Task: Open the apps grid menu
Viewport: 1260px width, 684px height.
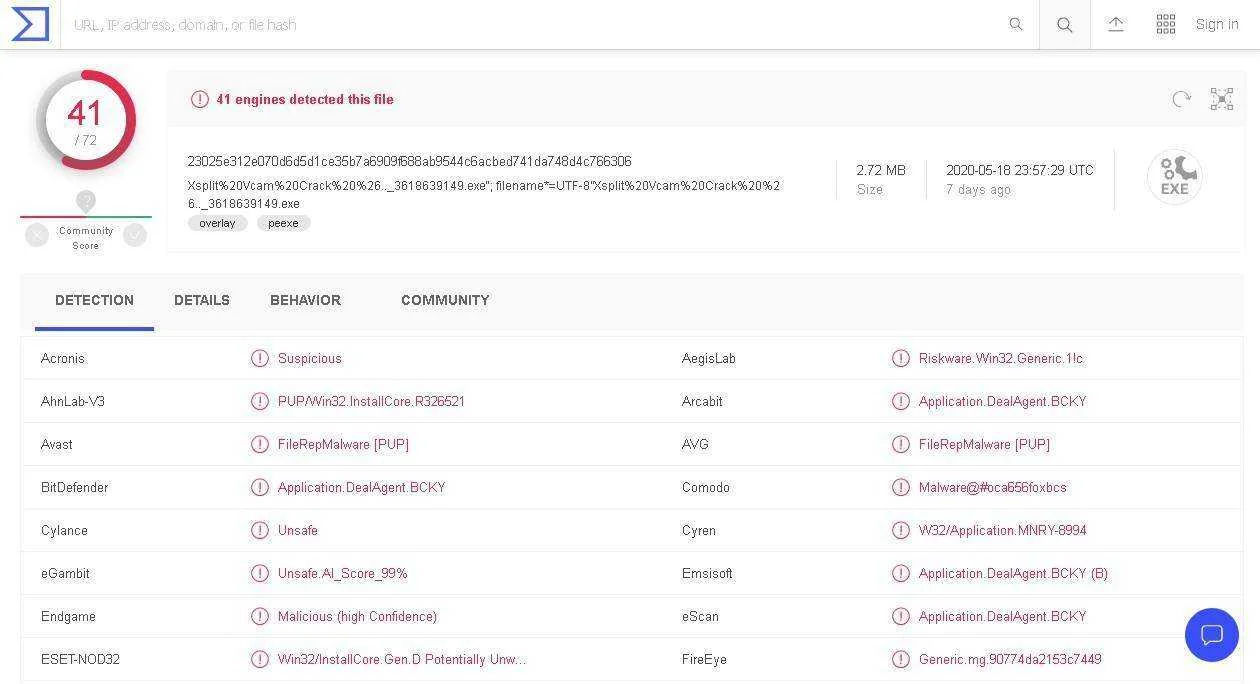Action: click(x=1166, y=24)
